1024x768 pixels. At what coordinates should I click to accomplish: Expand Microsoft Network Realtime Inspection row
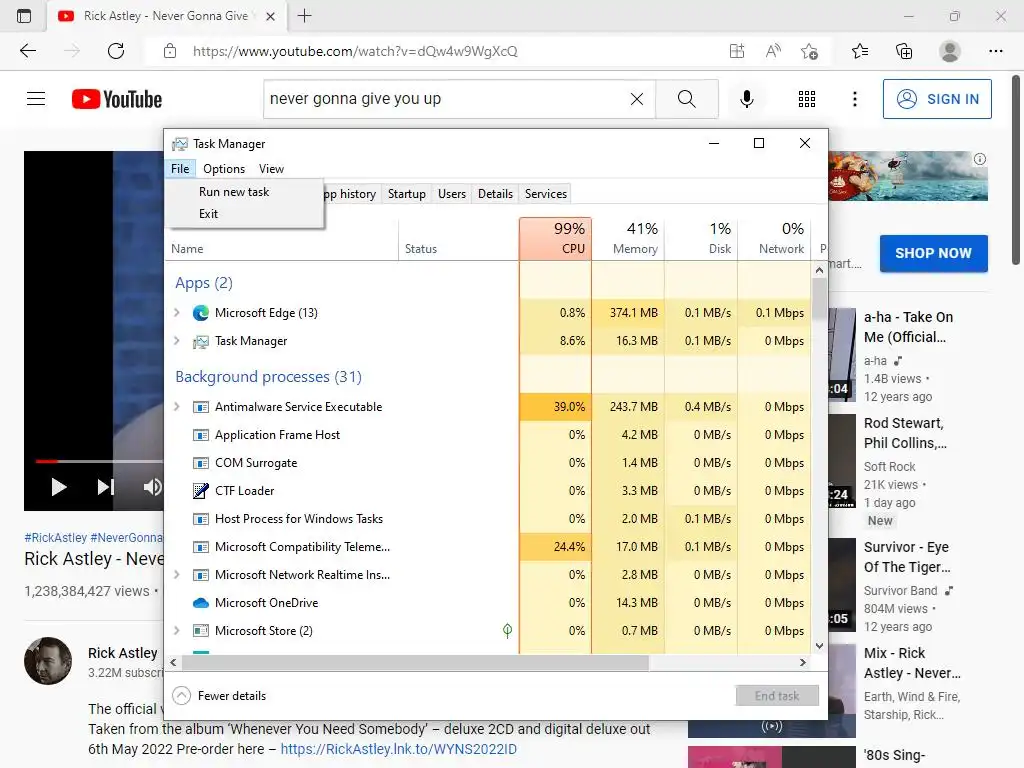176,575
